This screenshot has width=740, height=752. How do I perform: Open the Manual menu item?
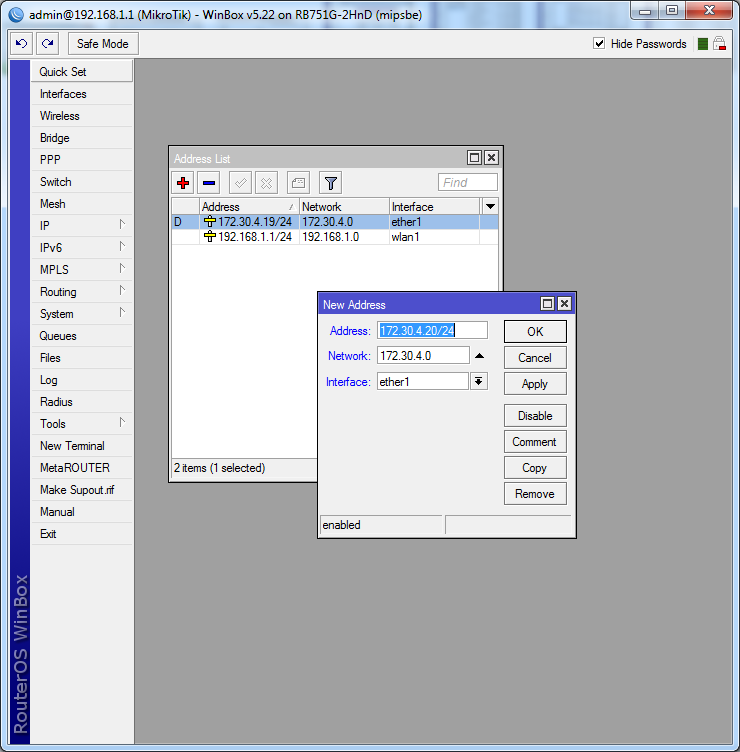(82, 512)
